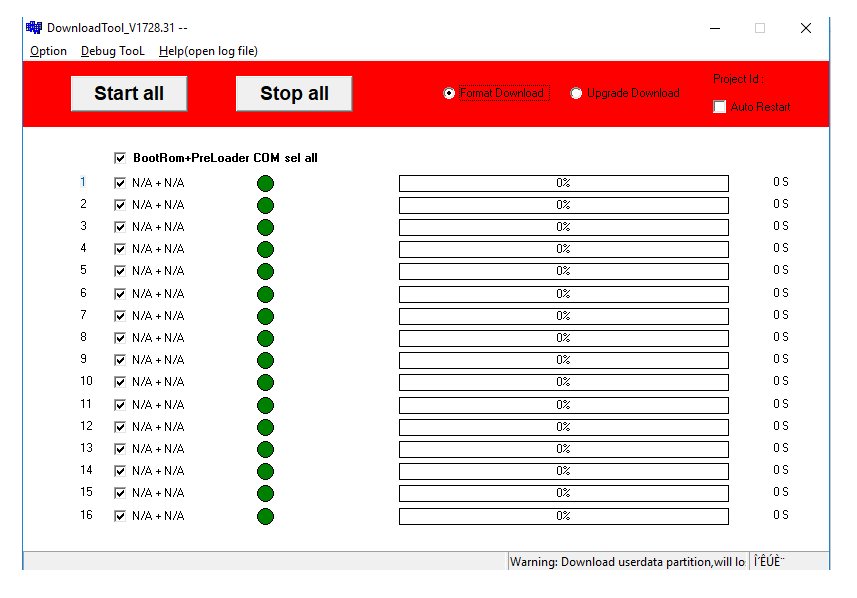Click the 0 S timer for row 16

coord(780,515)
